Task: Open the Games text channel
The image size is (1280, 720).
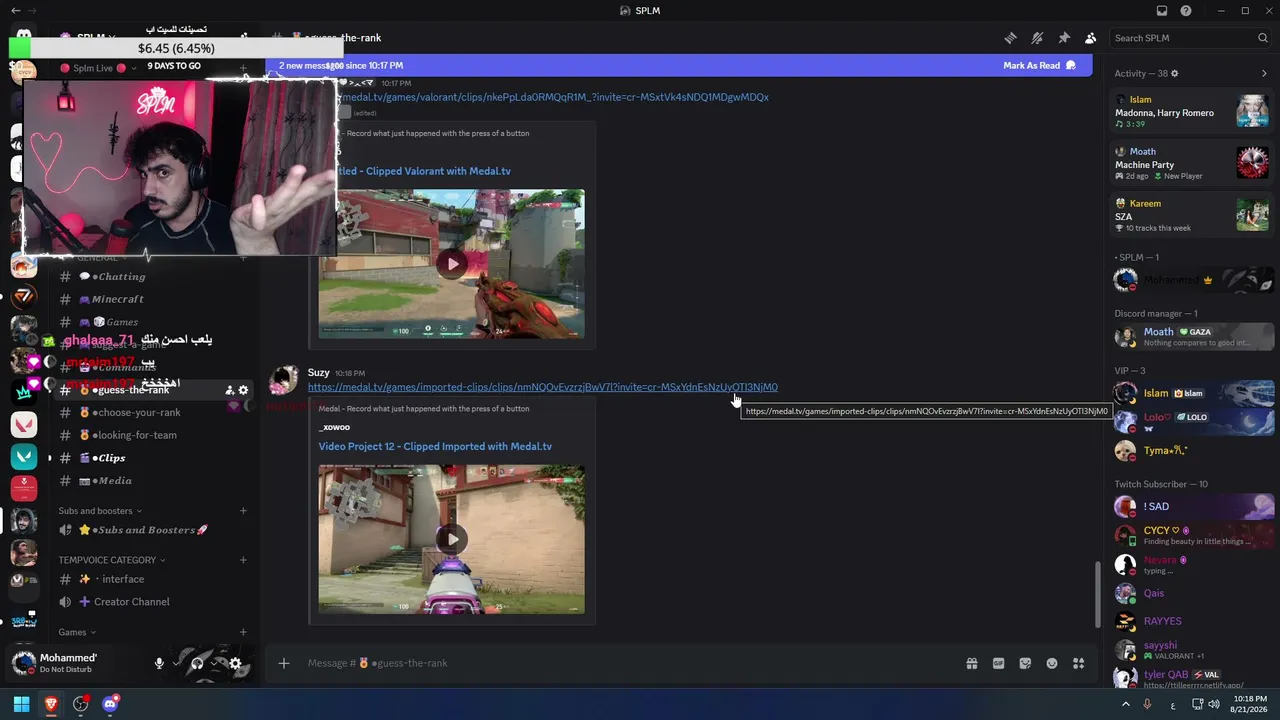Action: 153,322
